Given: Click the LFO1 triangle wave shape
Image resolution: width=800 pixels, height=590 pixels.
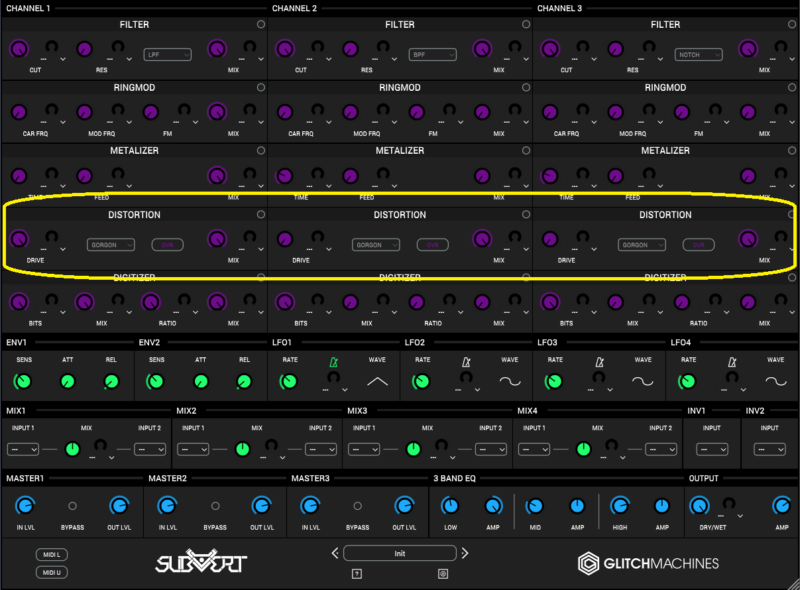Looking at the screenshot, I should (377, 381).
